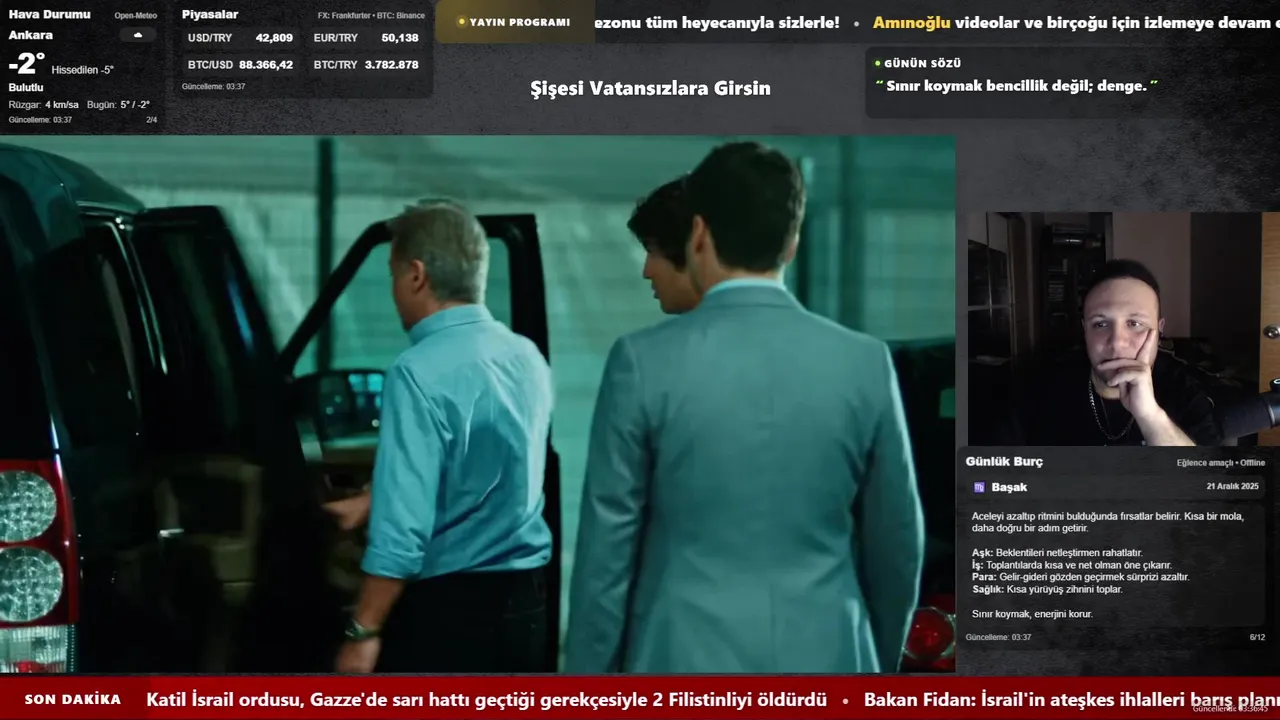Click the 'Katil İsrail ordusu' news ticker headline
1280x720 pixels.
(x=486, y=700)
